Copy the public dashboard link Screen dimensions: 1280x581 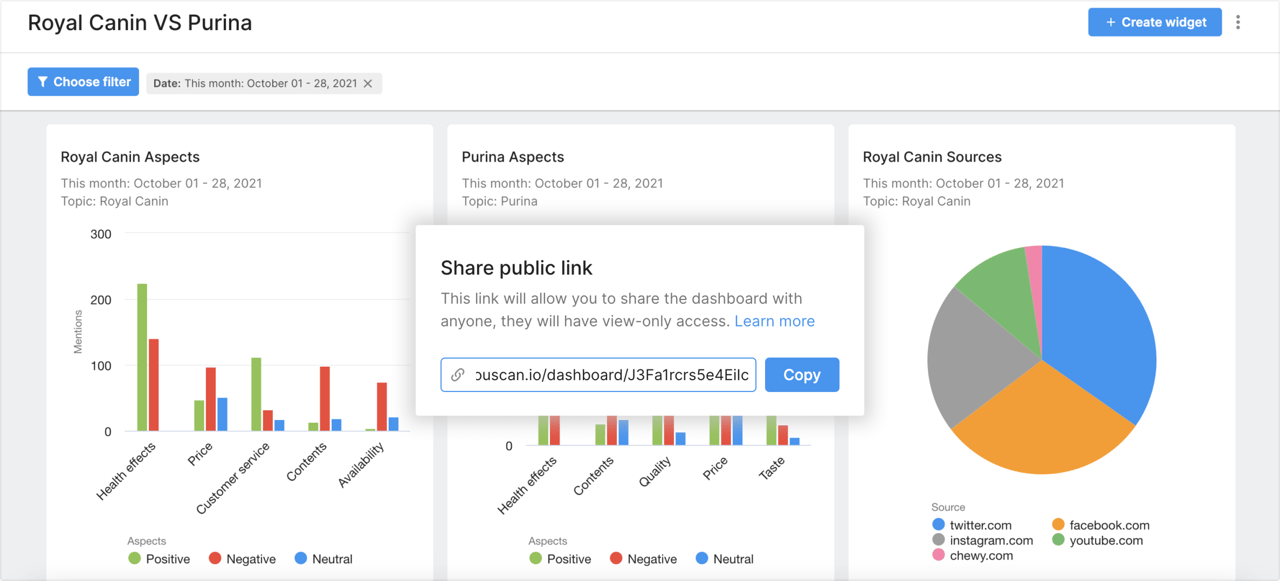click(x=801, y=374)
